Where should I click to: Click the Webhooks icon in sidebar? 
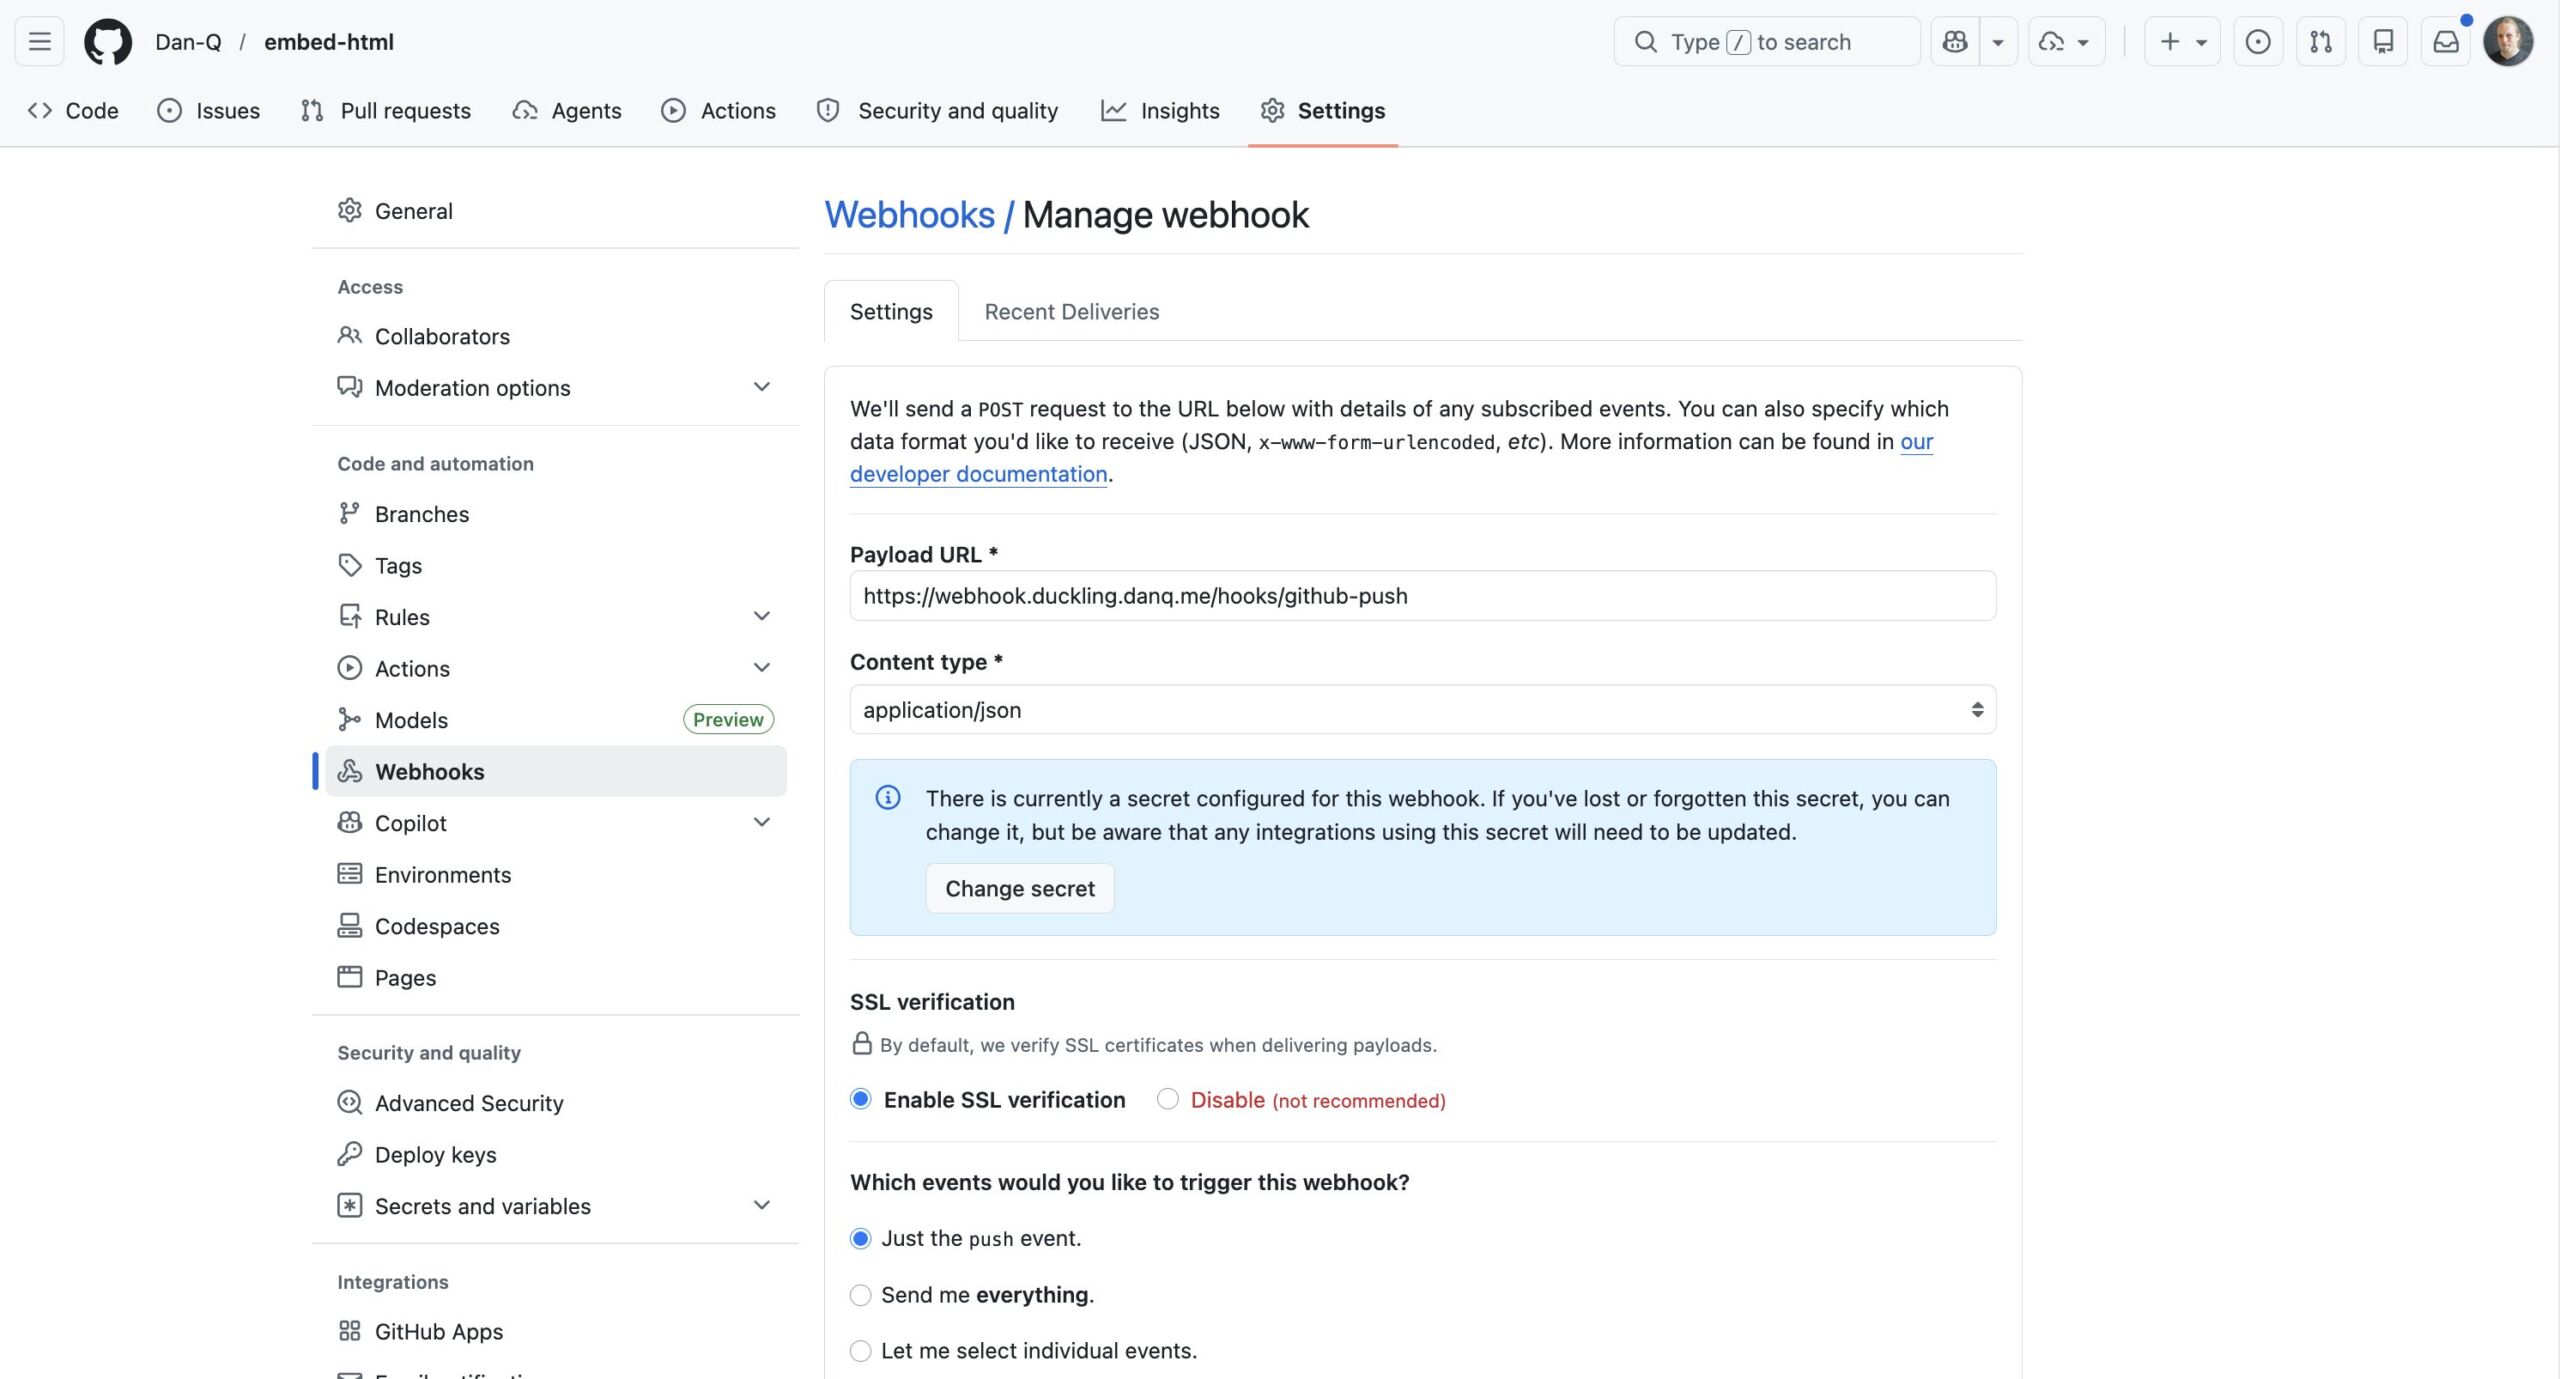click(x=349, y=771)
